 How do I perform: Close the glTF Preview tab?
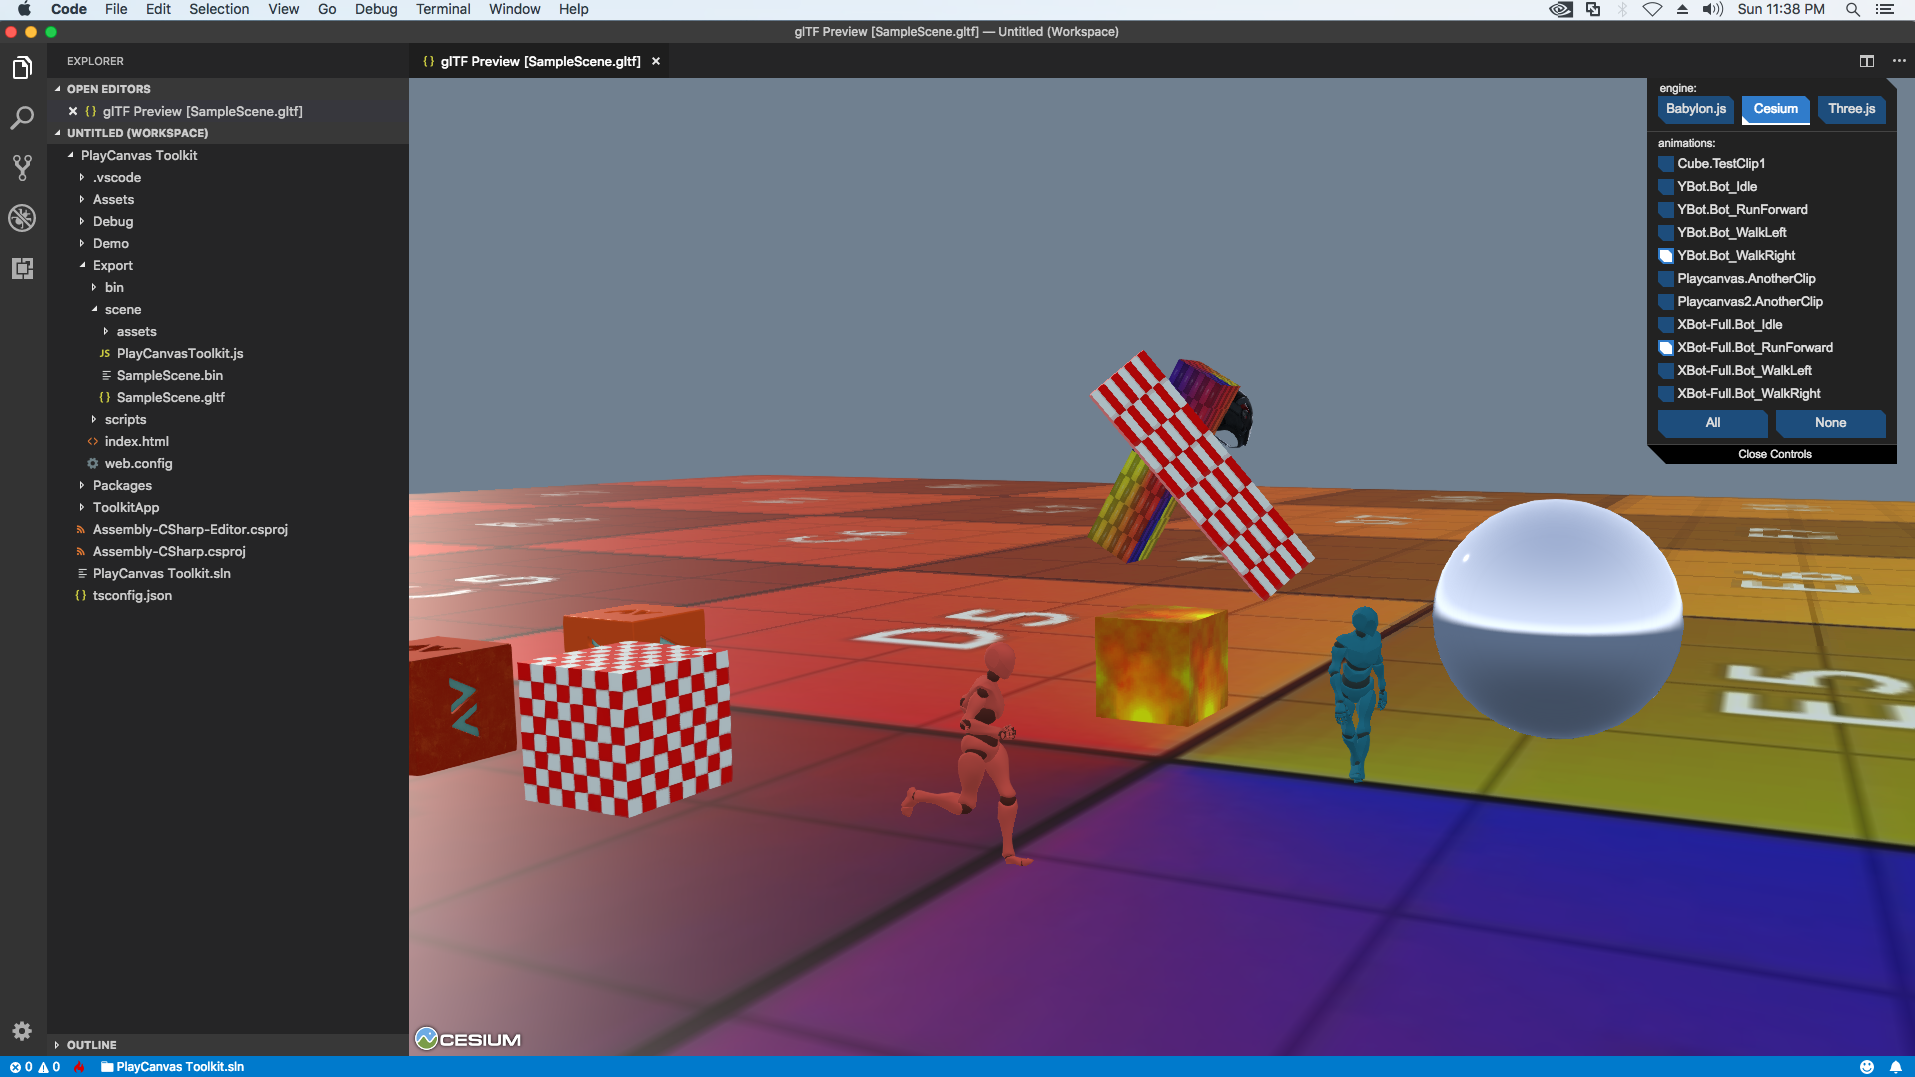(x=656, y=61)
